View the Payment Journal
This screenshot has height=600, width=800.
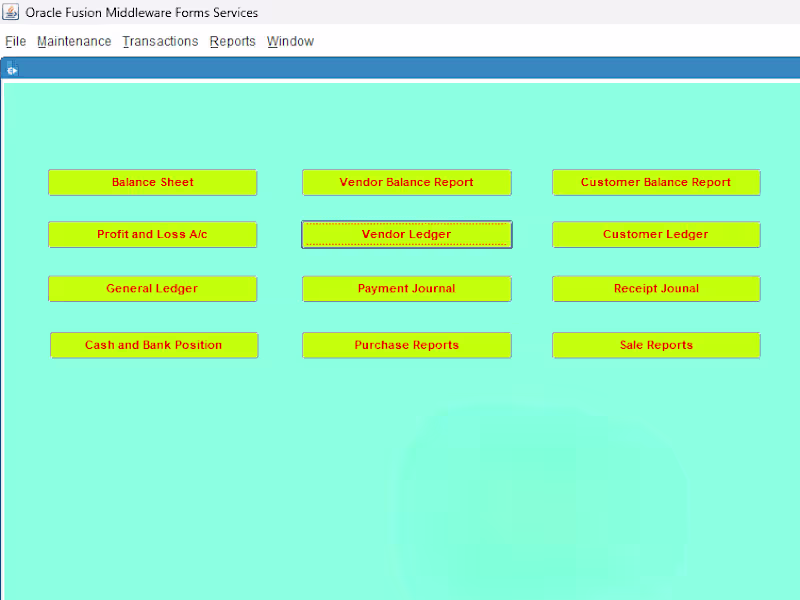(x=407, y=289)
